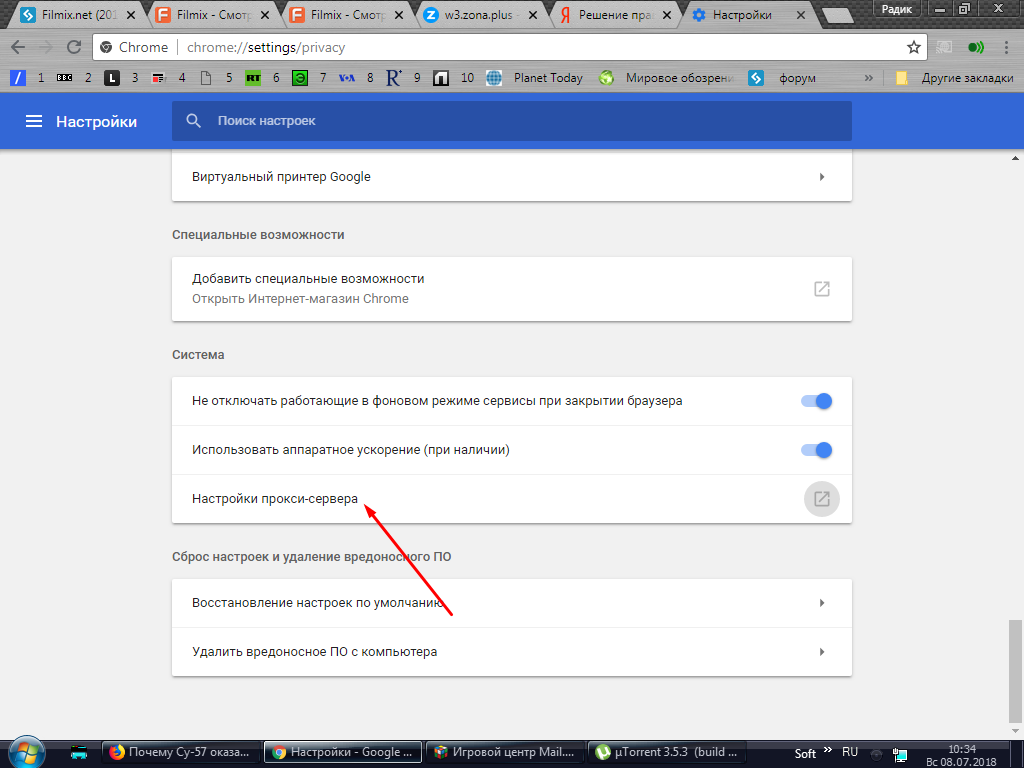
Task: Open the RT bookmark icon in the bookmarks bar
Action: click(253, 78)
